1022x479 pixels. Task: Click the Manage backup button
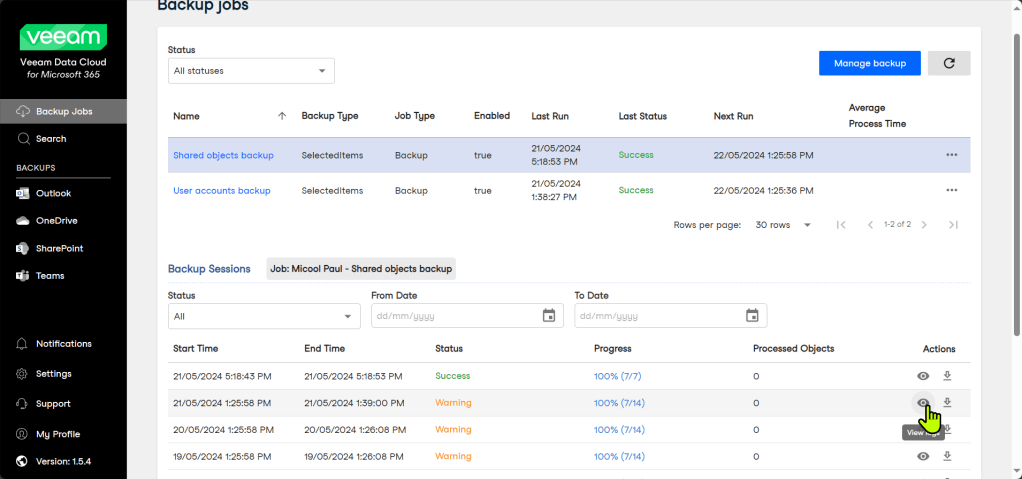(x=869, y=63)
